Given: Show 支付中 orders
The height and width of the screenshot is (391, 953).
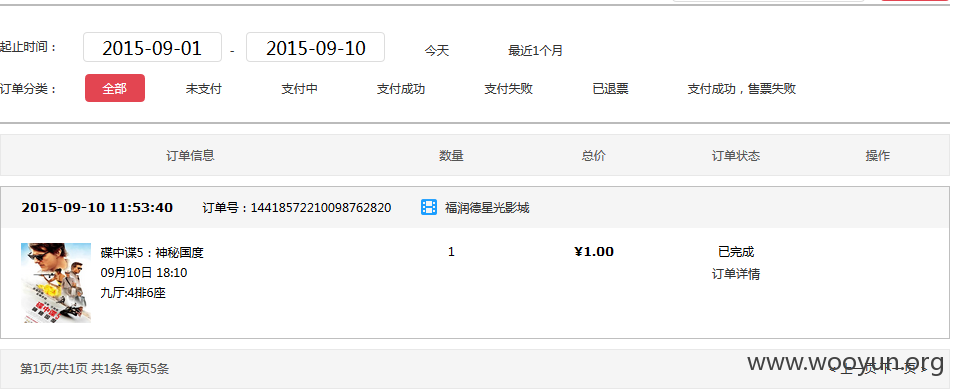Looking at the screenshot, I should [299, 89].
